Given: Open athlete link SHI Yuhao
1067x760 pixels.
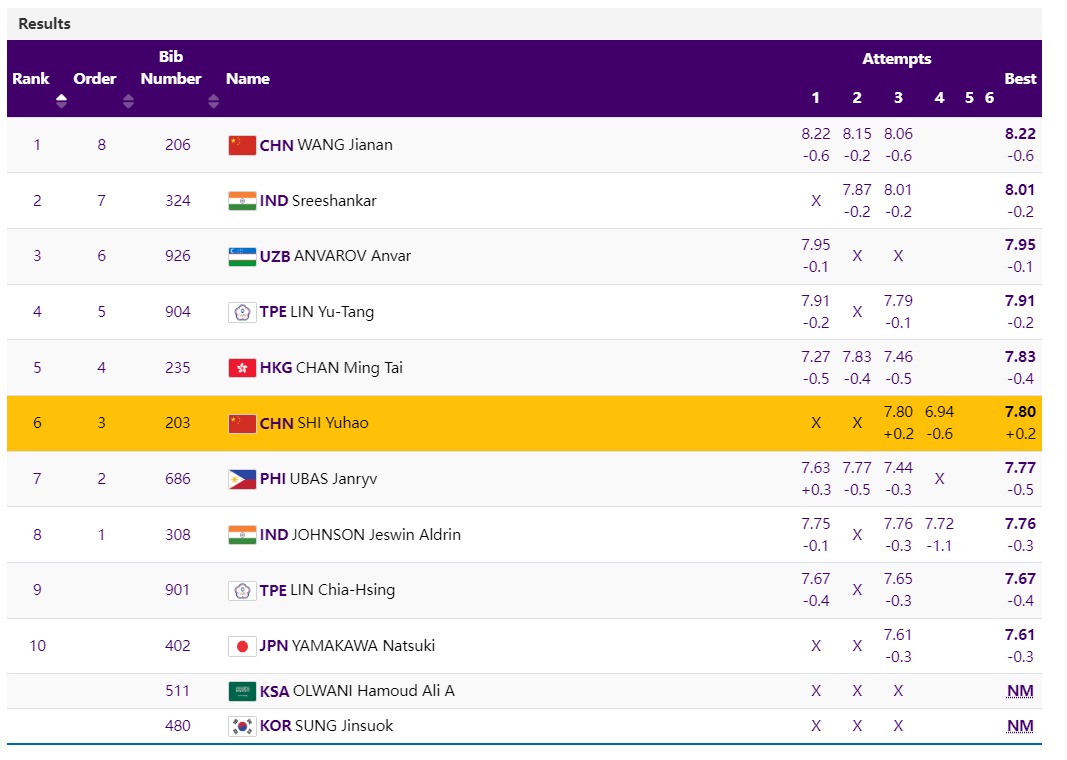Looking at the screenshot, I should point(332,423).
